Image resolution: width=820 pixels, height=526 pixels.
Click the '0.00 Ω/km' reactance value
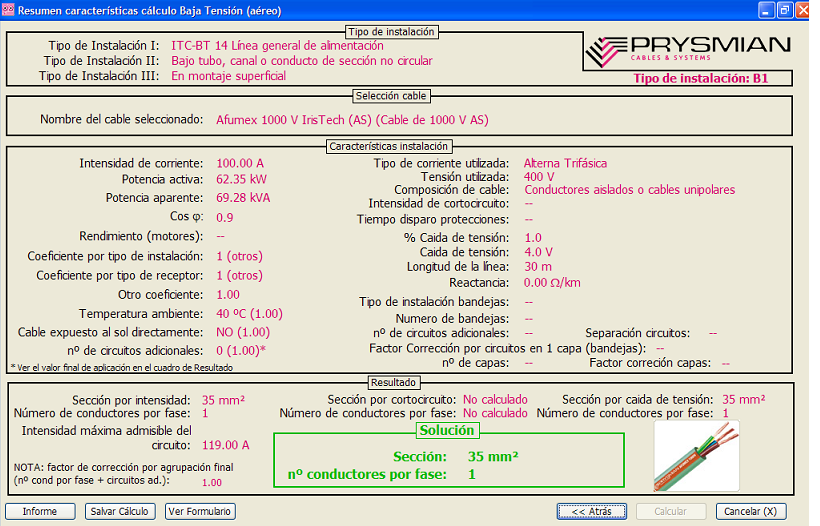[x=552, y=283]
